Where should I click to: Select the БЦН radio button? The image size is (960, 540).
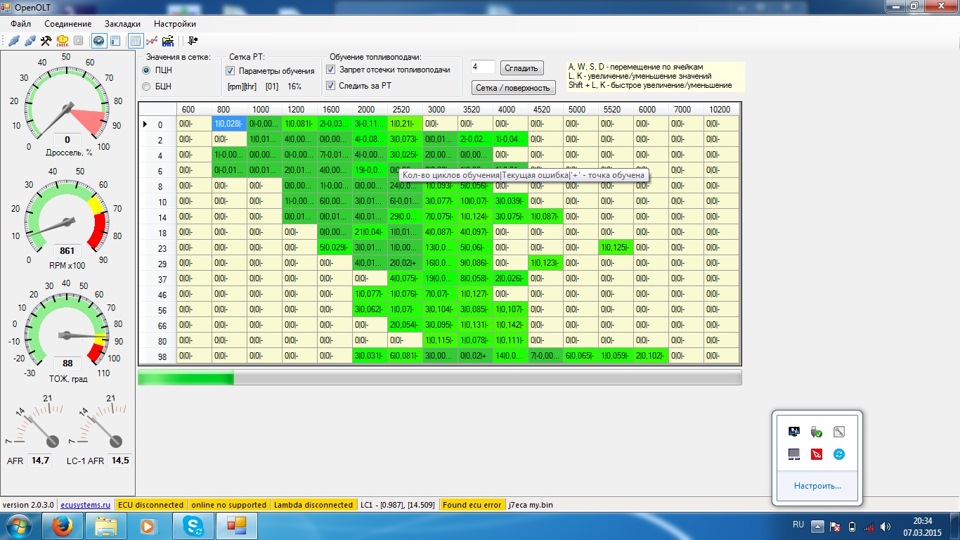[x=146, y=86]
